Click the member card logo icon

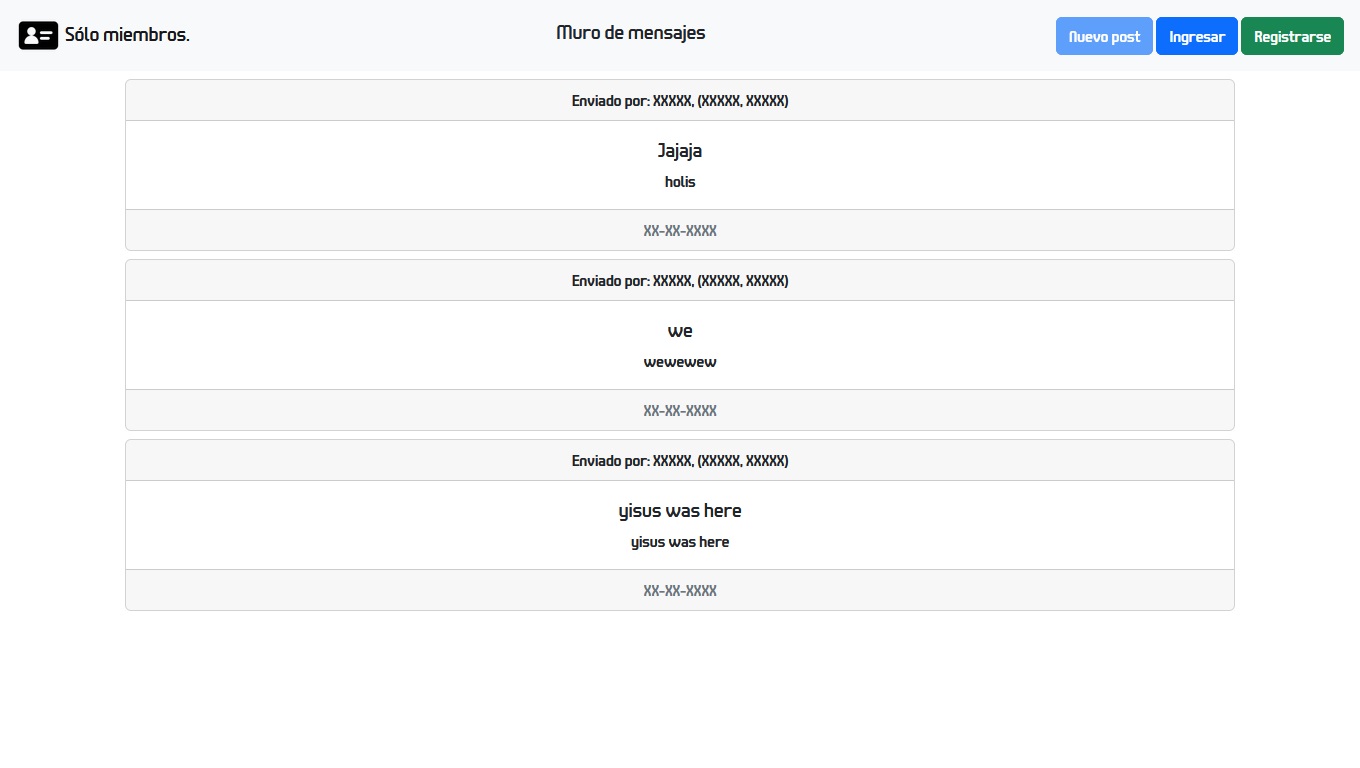[38, 35]
